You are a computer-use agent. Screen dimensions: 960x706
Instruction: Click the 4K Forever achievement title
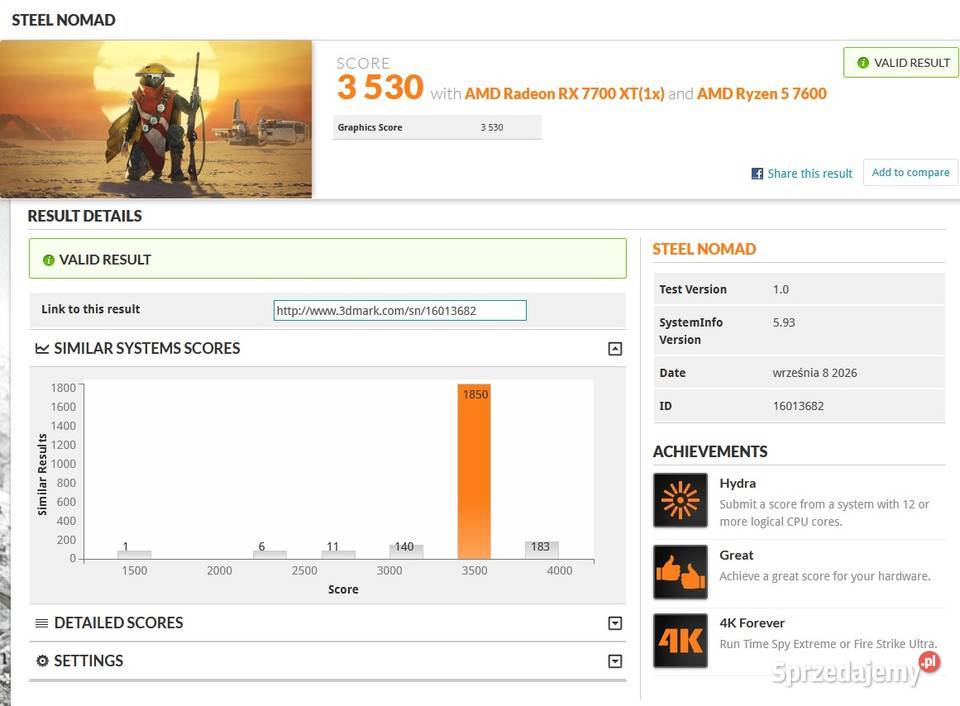(x=752, y=623)
